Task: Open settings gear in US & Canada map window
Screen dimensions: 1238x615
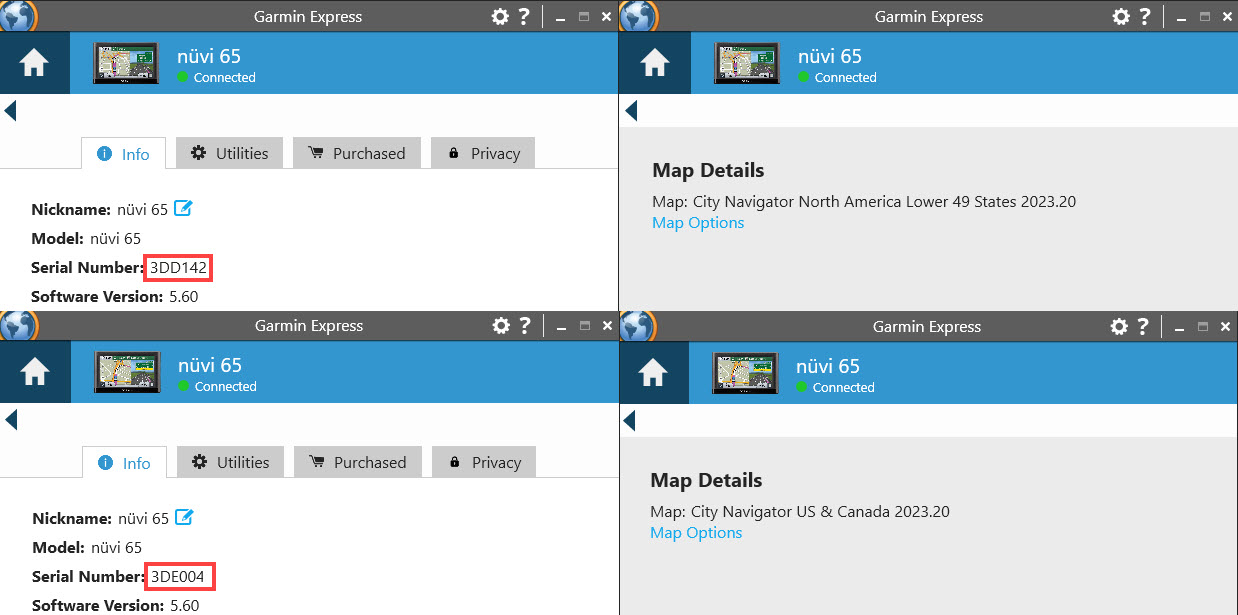Action: pos(1120,327)
